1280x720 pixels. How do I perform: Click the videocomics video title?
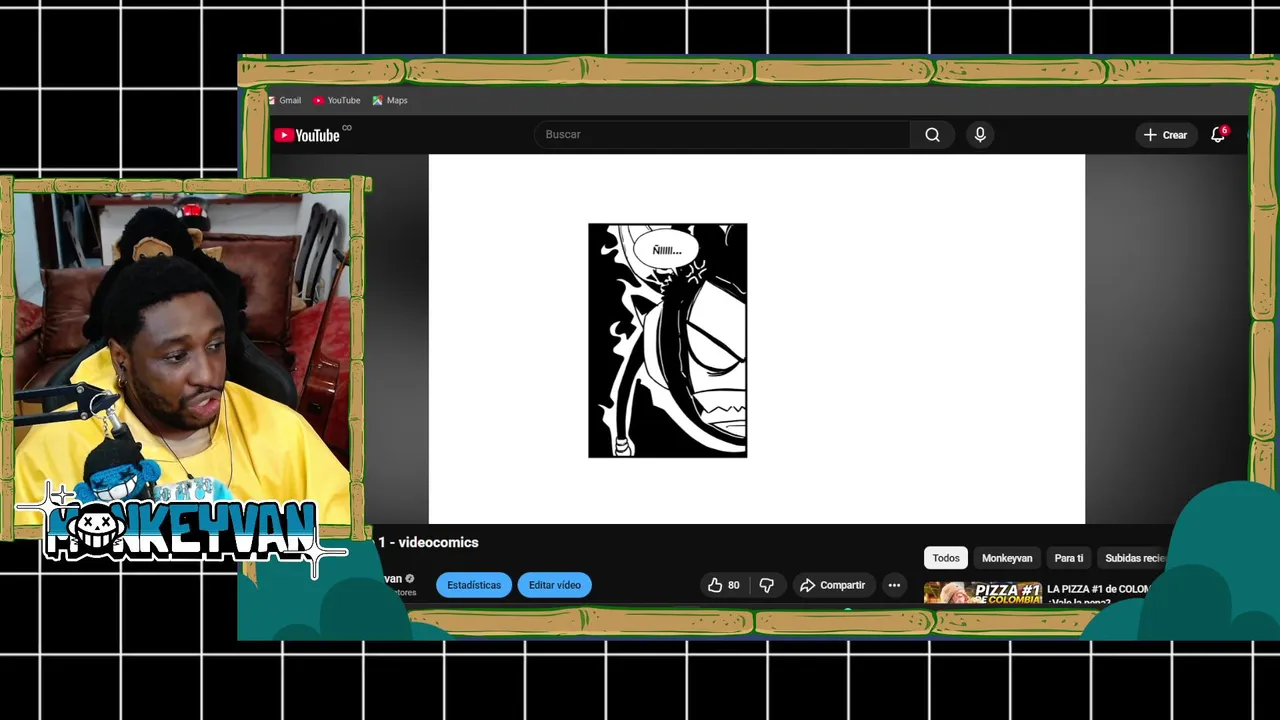coord(428,542)
